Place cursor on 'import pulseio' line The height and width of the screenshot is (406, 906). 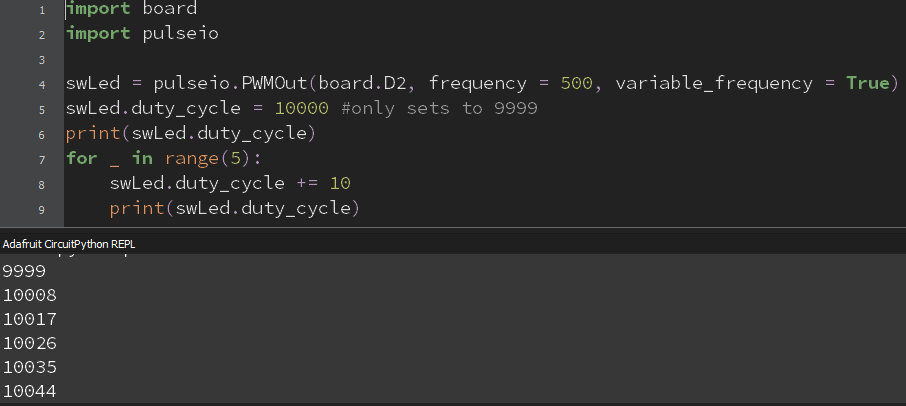pos(142,33)
